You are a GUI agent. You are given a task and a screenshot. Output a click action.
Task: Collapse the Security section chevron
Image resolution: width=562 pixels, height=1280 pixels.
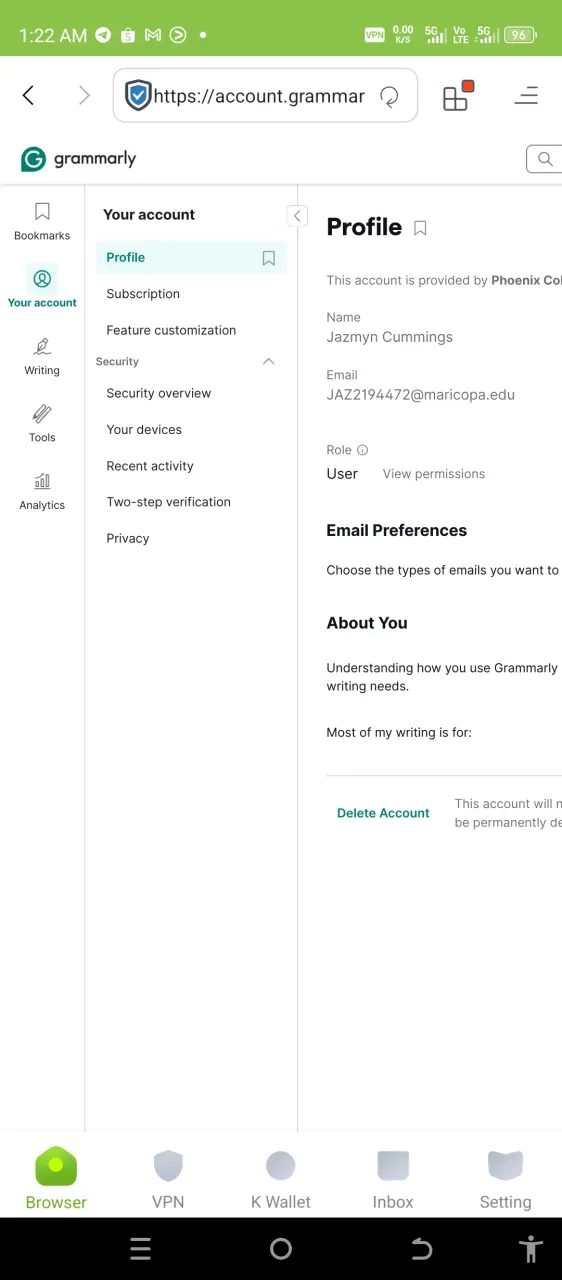pyautogui.click(x=268, y=361)
